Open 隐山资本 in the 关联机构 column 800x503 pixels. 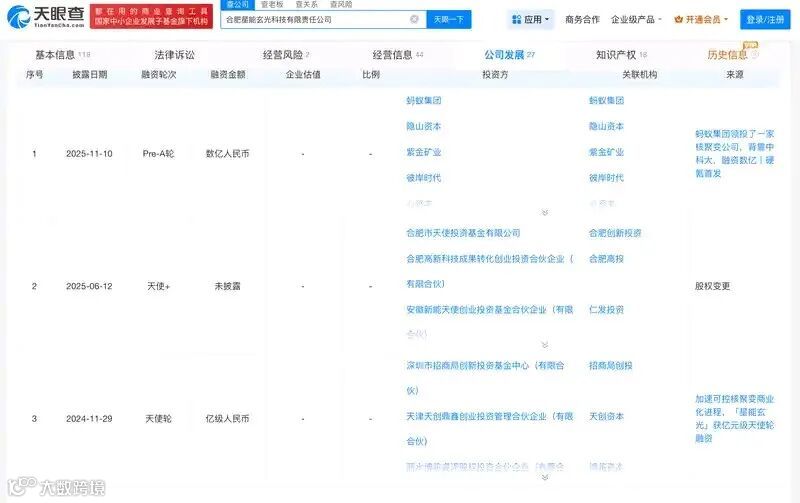tap(606, 126)
